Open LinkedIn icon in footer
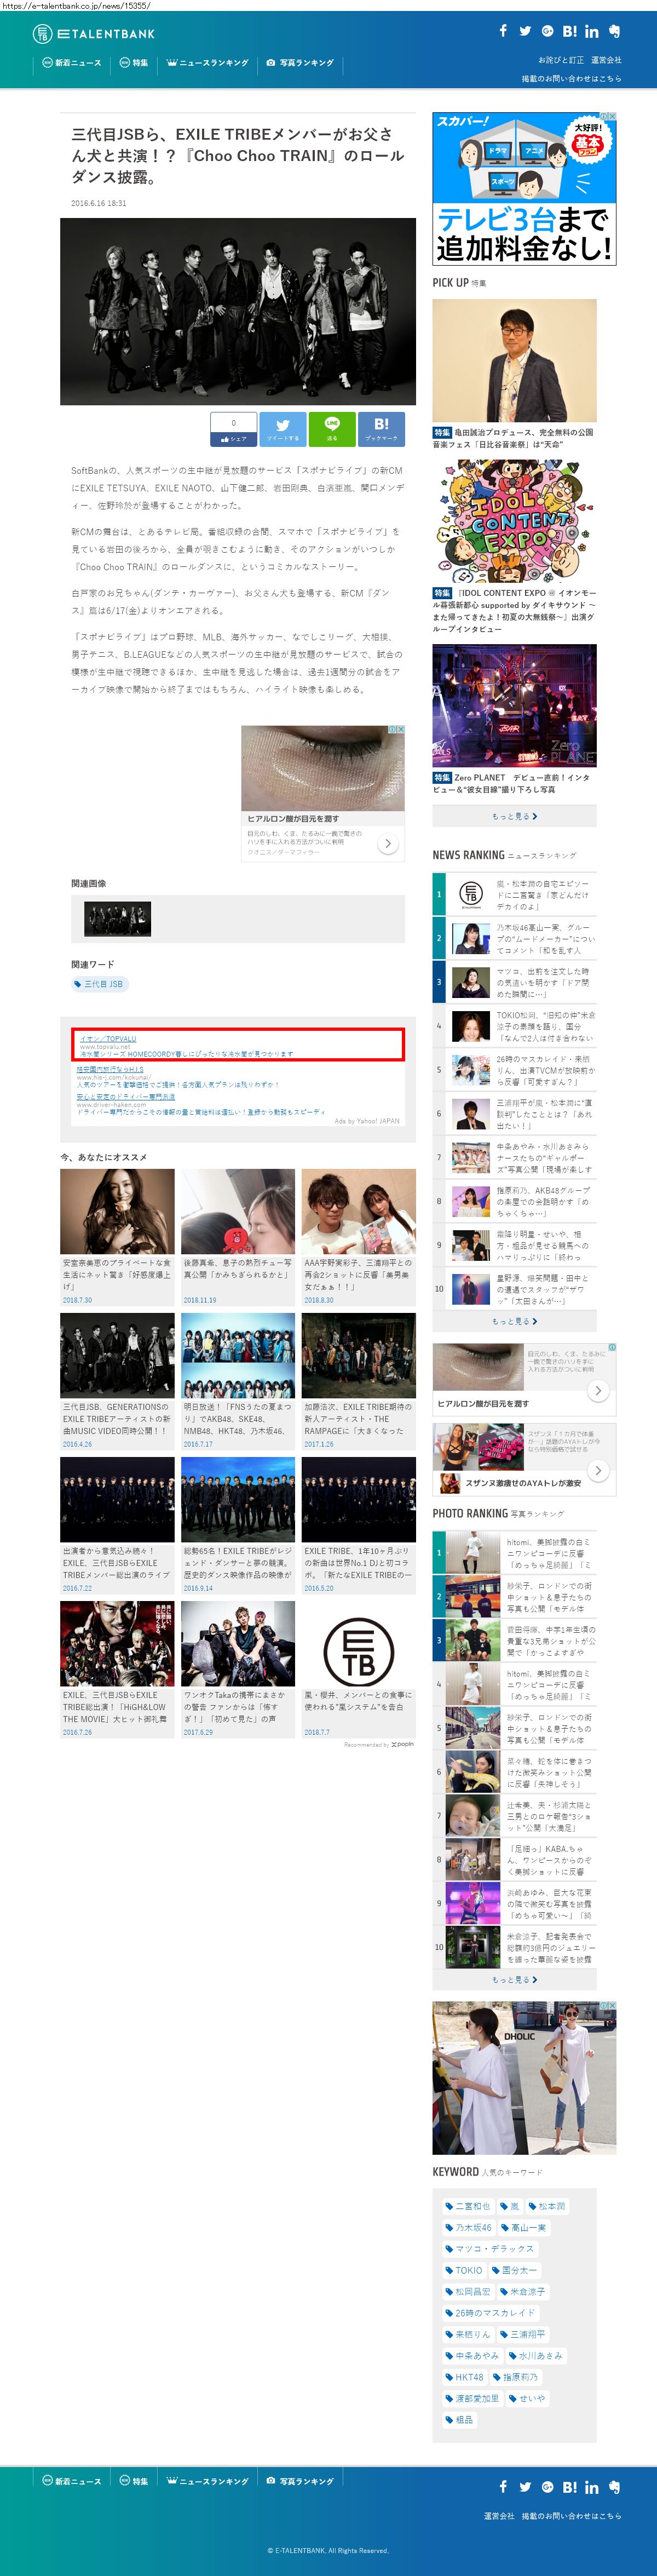Viewport: 657px width, 2576px height. [x=592, y=2486]
